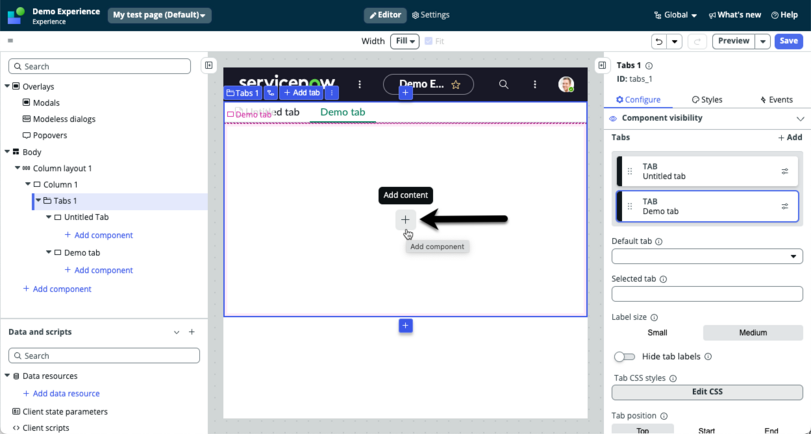Open the undo history dropdown arrow
Viewport: 811px width, 434px height.
point(674,41)
